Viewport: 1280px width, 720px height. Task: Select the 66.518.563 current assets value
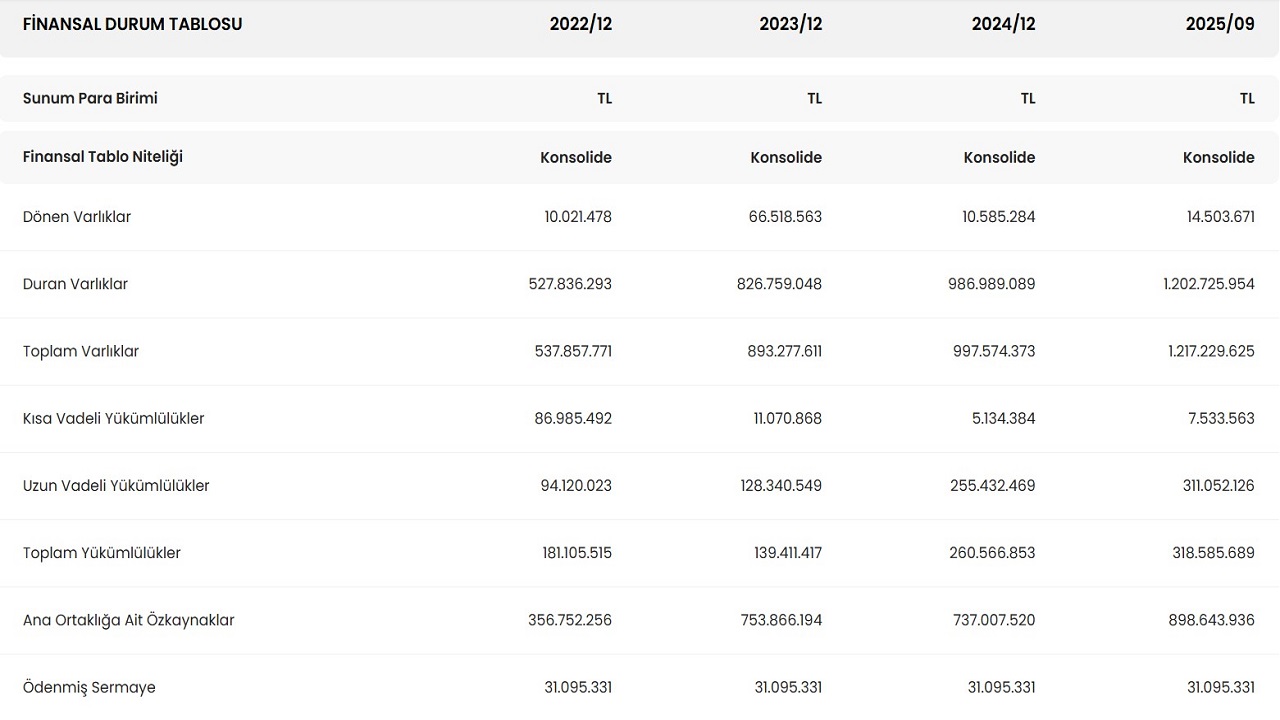[784, 217]
